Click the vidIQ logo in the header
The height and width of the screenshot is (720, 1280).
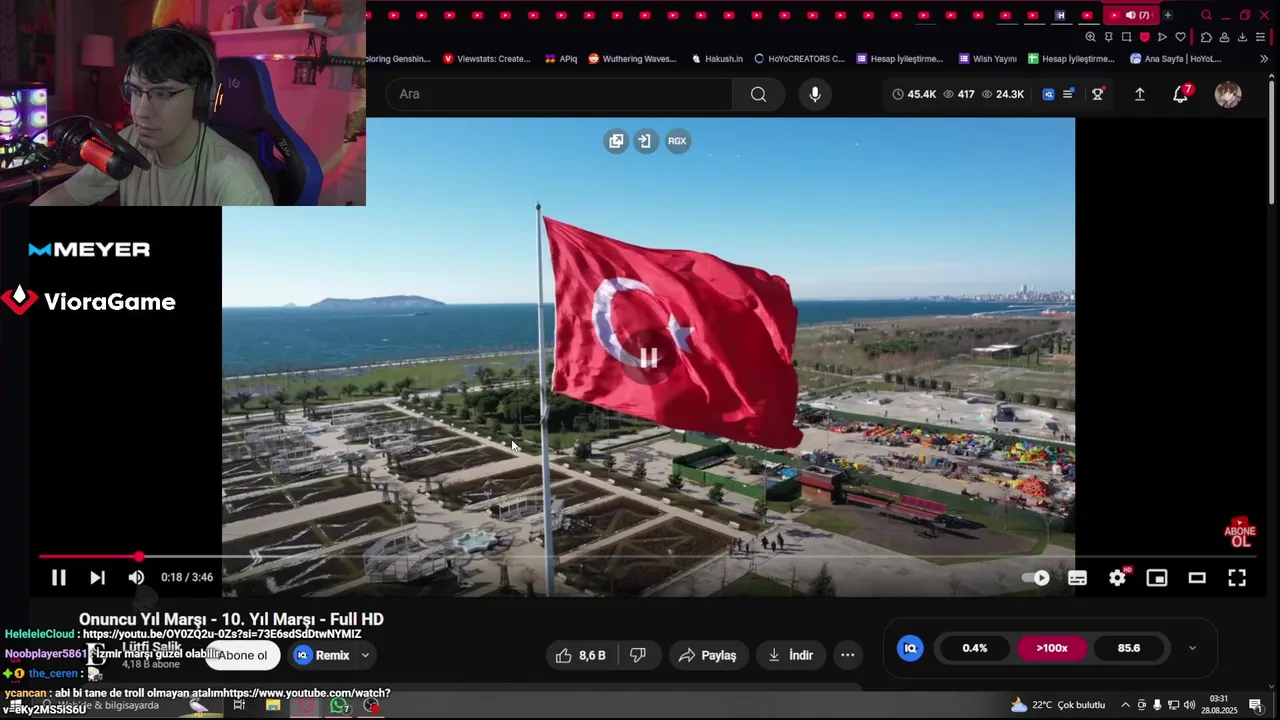[1048, 94]
